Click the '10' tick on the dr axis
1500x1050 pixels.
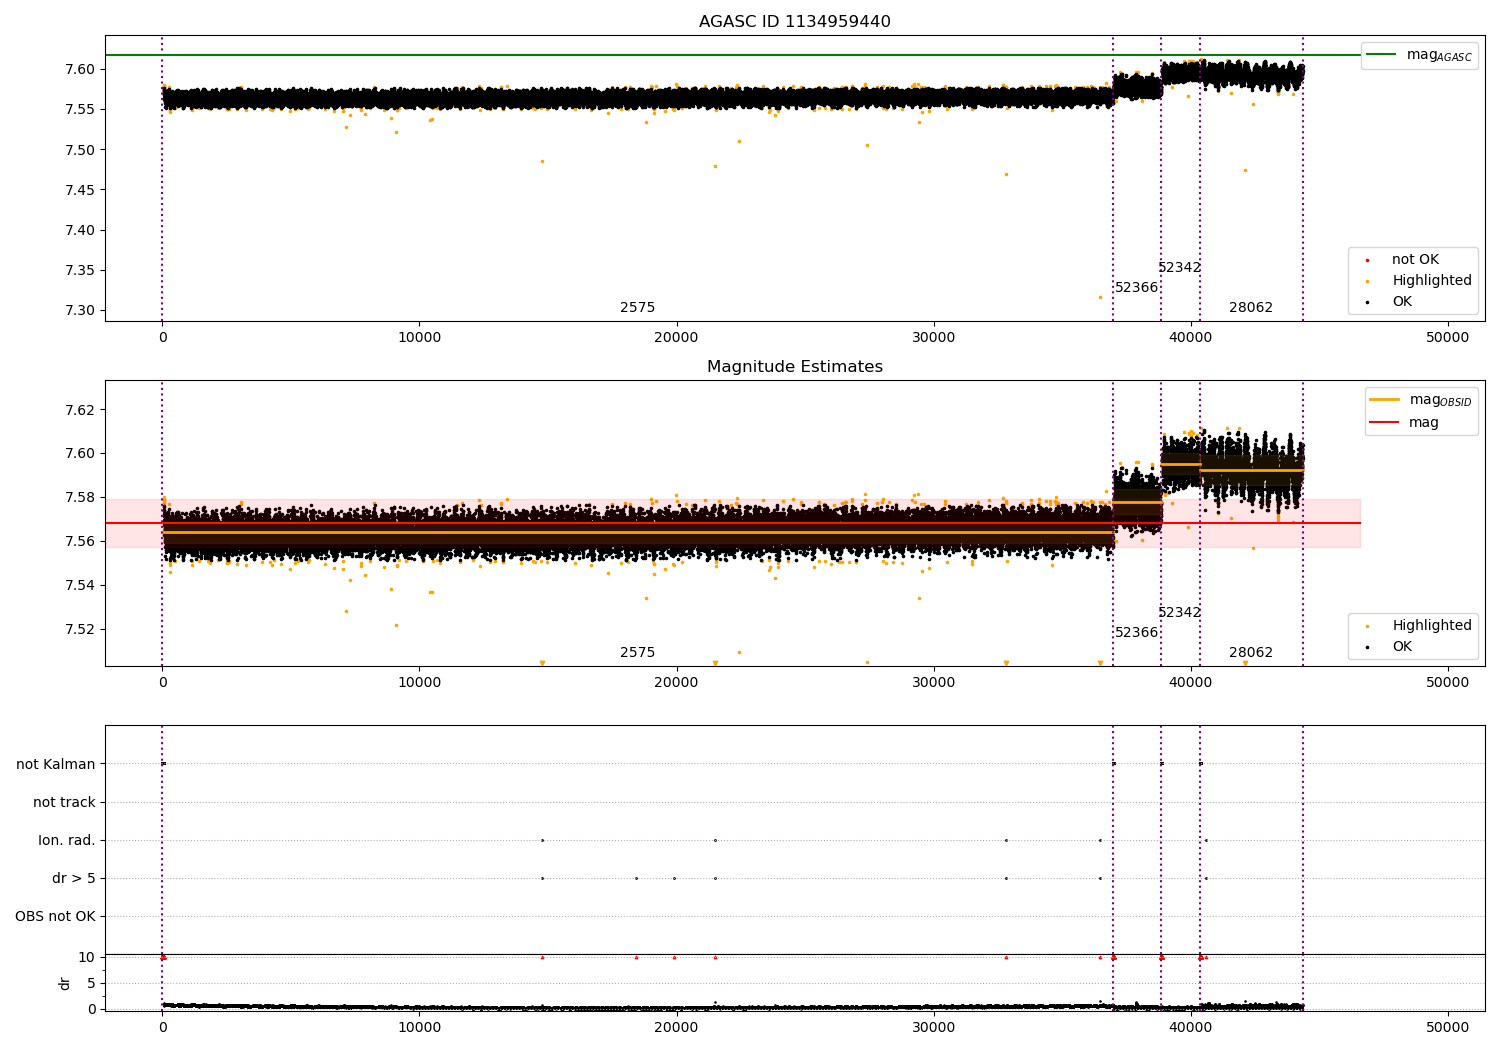click(x=87, y=958)
